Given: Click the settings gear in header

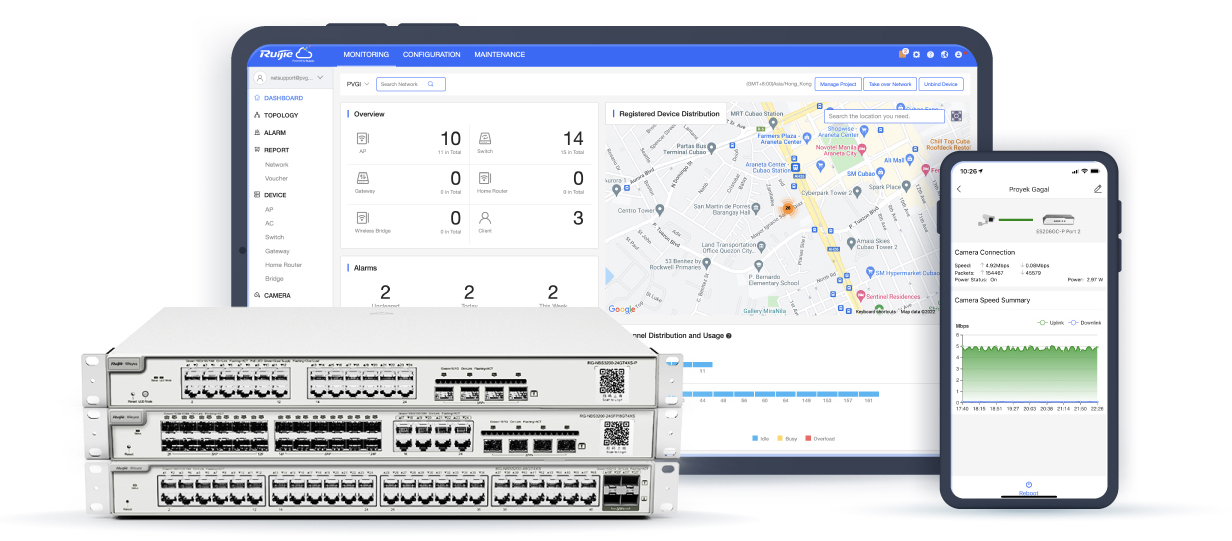Looking at the screenshot, I should (916, 54).
